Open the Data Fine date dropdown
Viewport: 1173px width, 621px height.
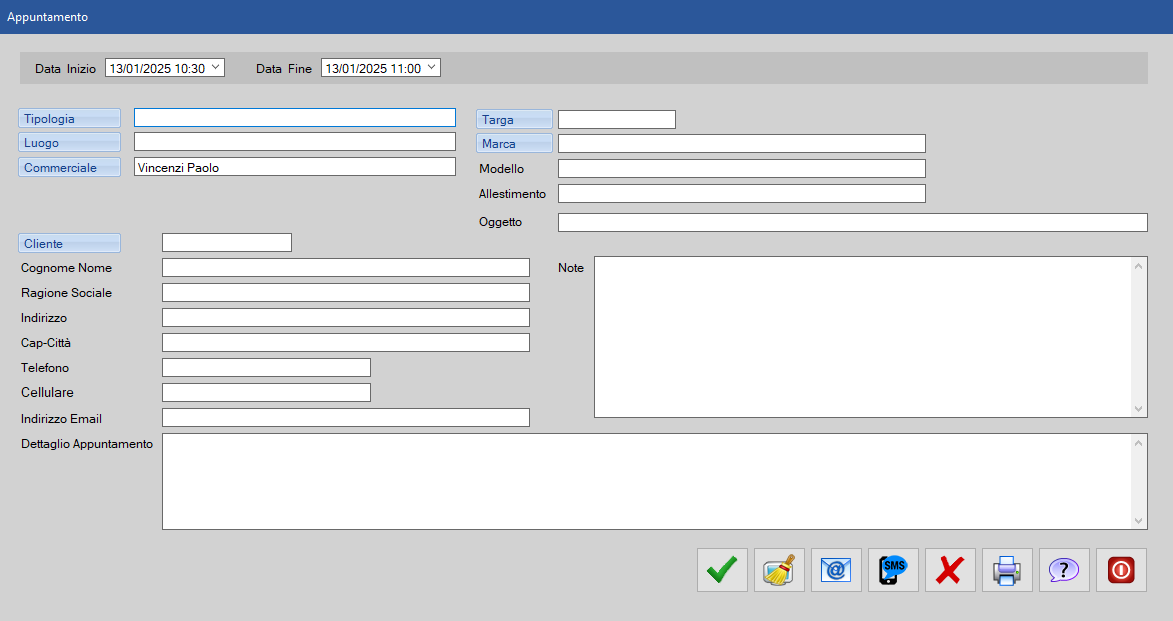[x=431, y=68]
